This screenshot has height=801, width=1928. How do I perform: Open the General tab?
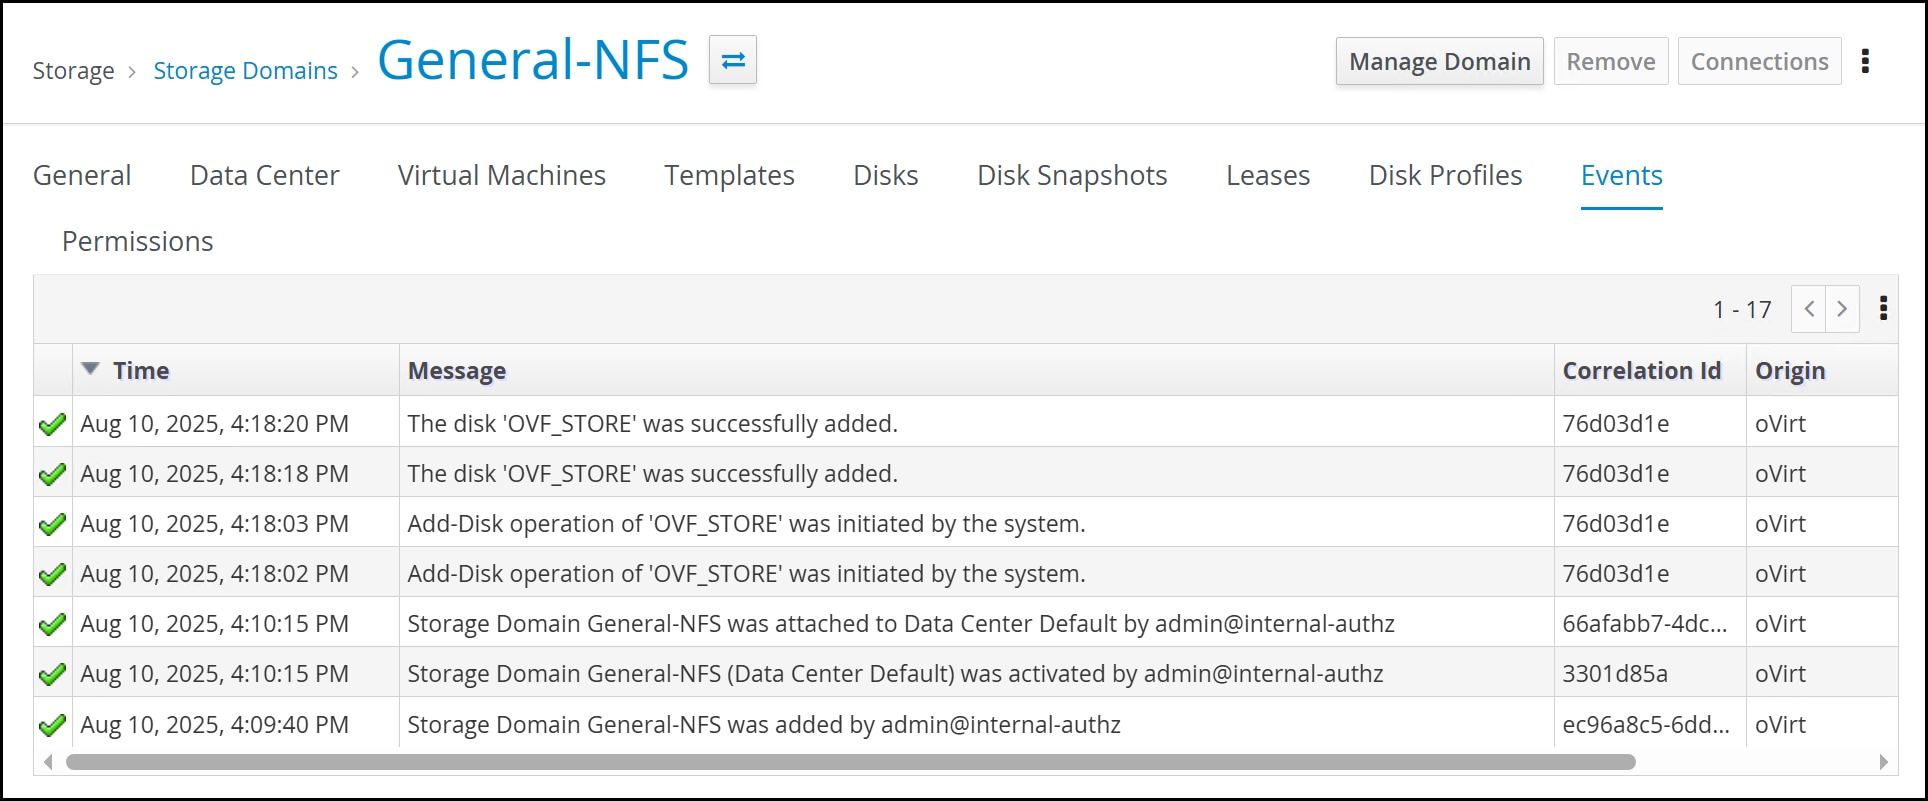(x=82, y=176)
